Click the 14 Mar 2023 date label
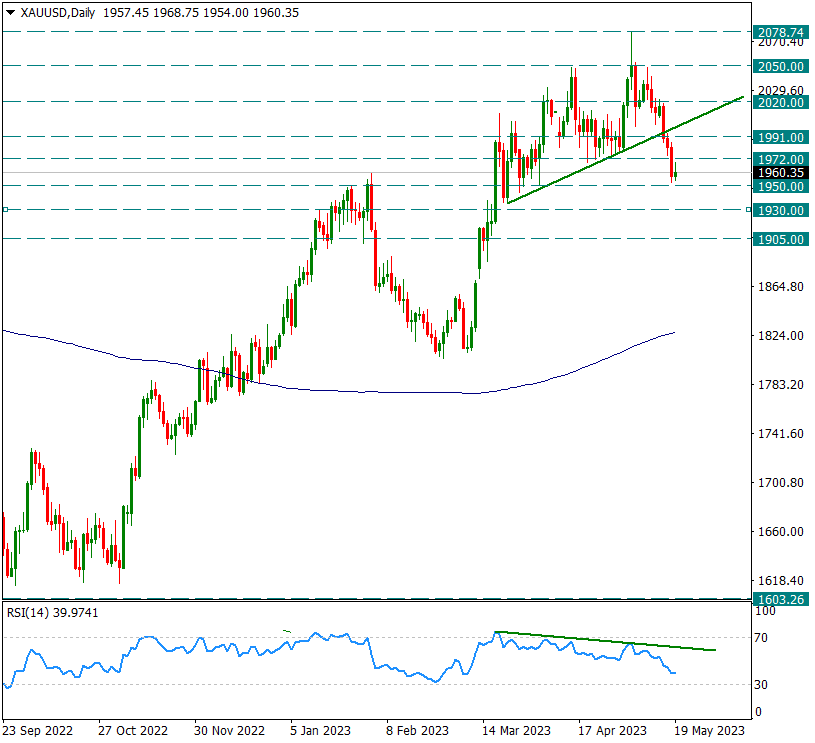815x743 pixels. (516, 731)
